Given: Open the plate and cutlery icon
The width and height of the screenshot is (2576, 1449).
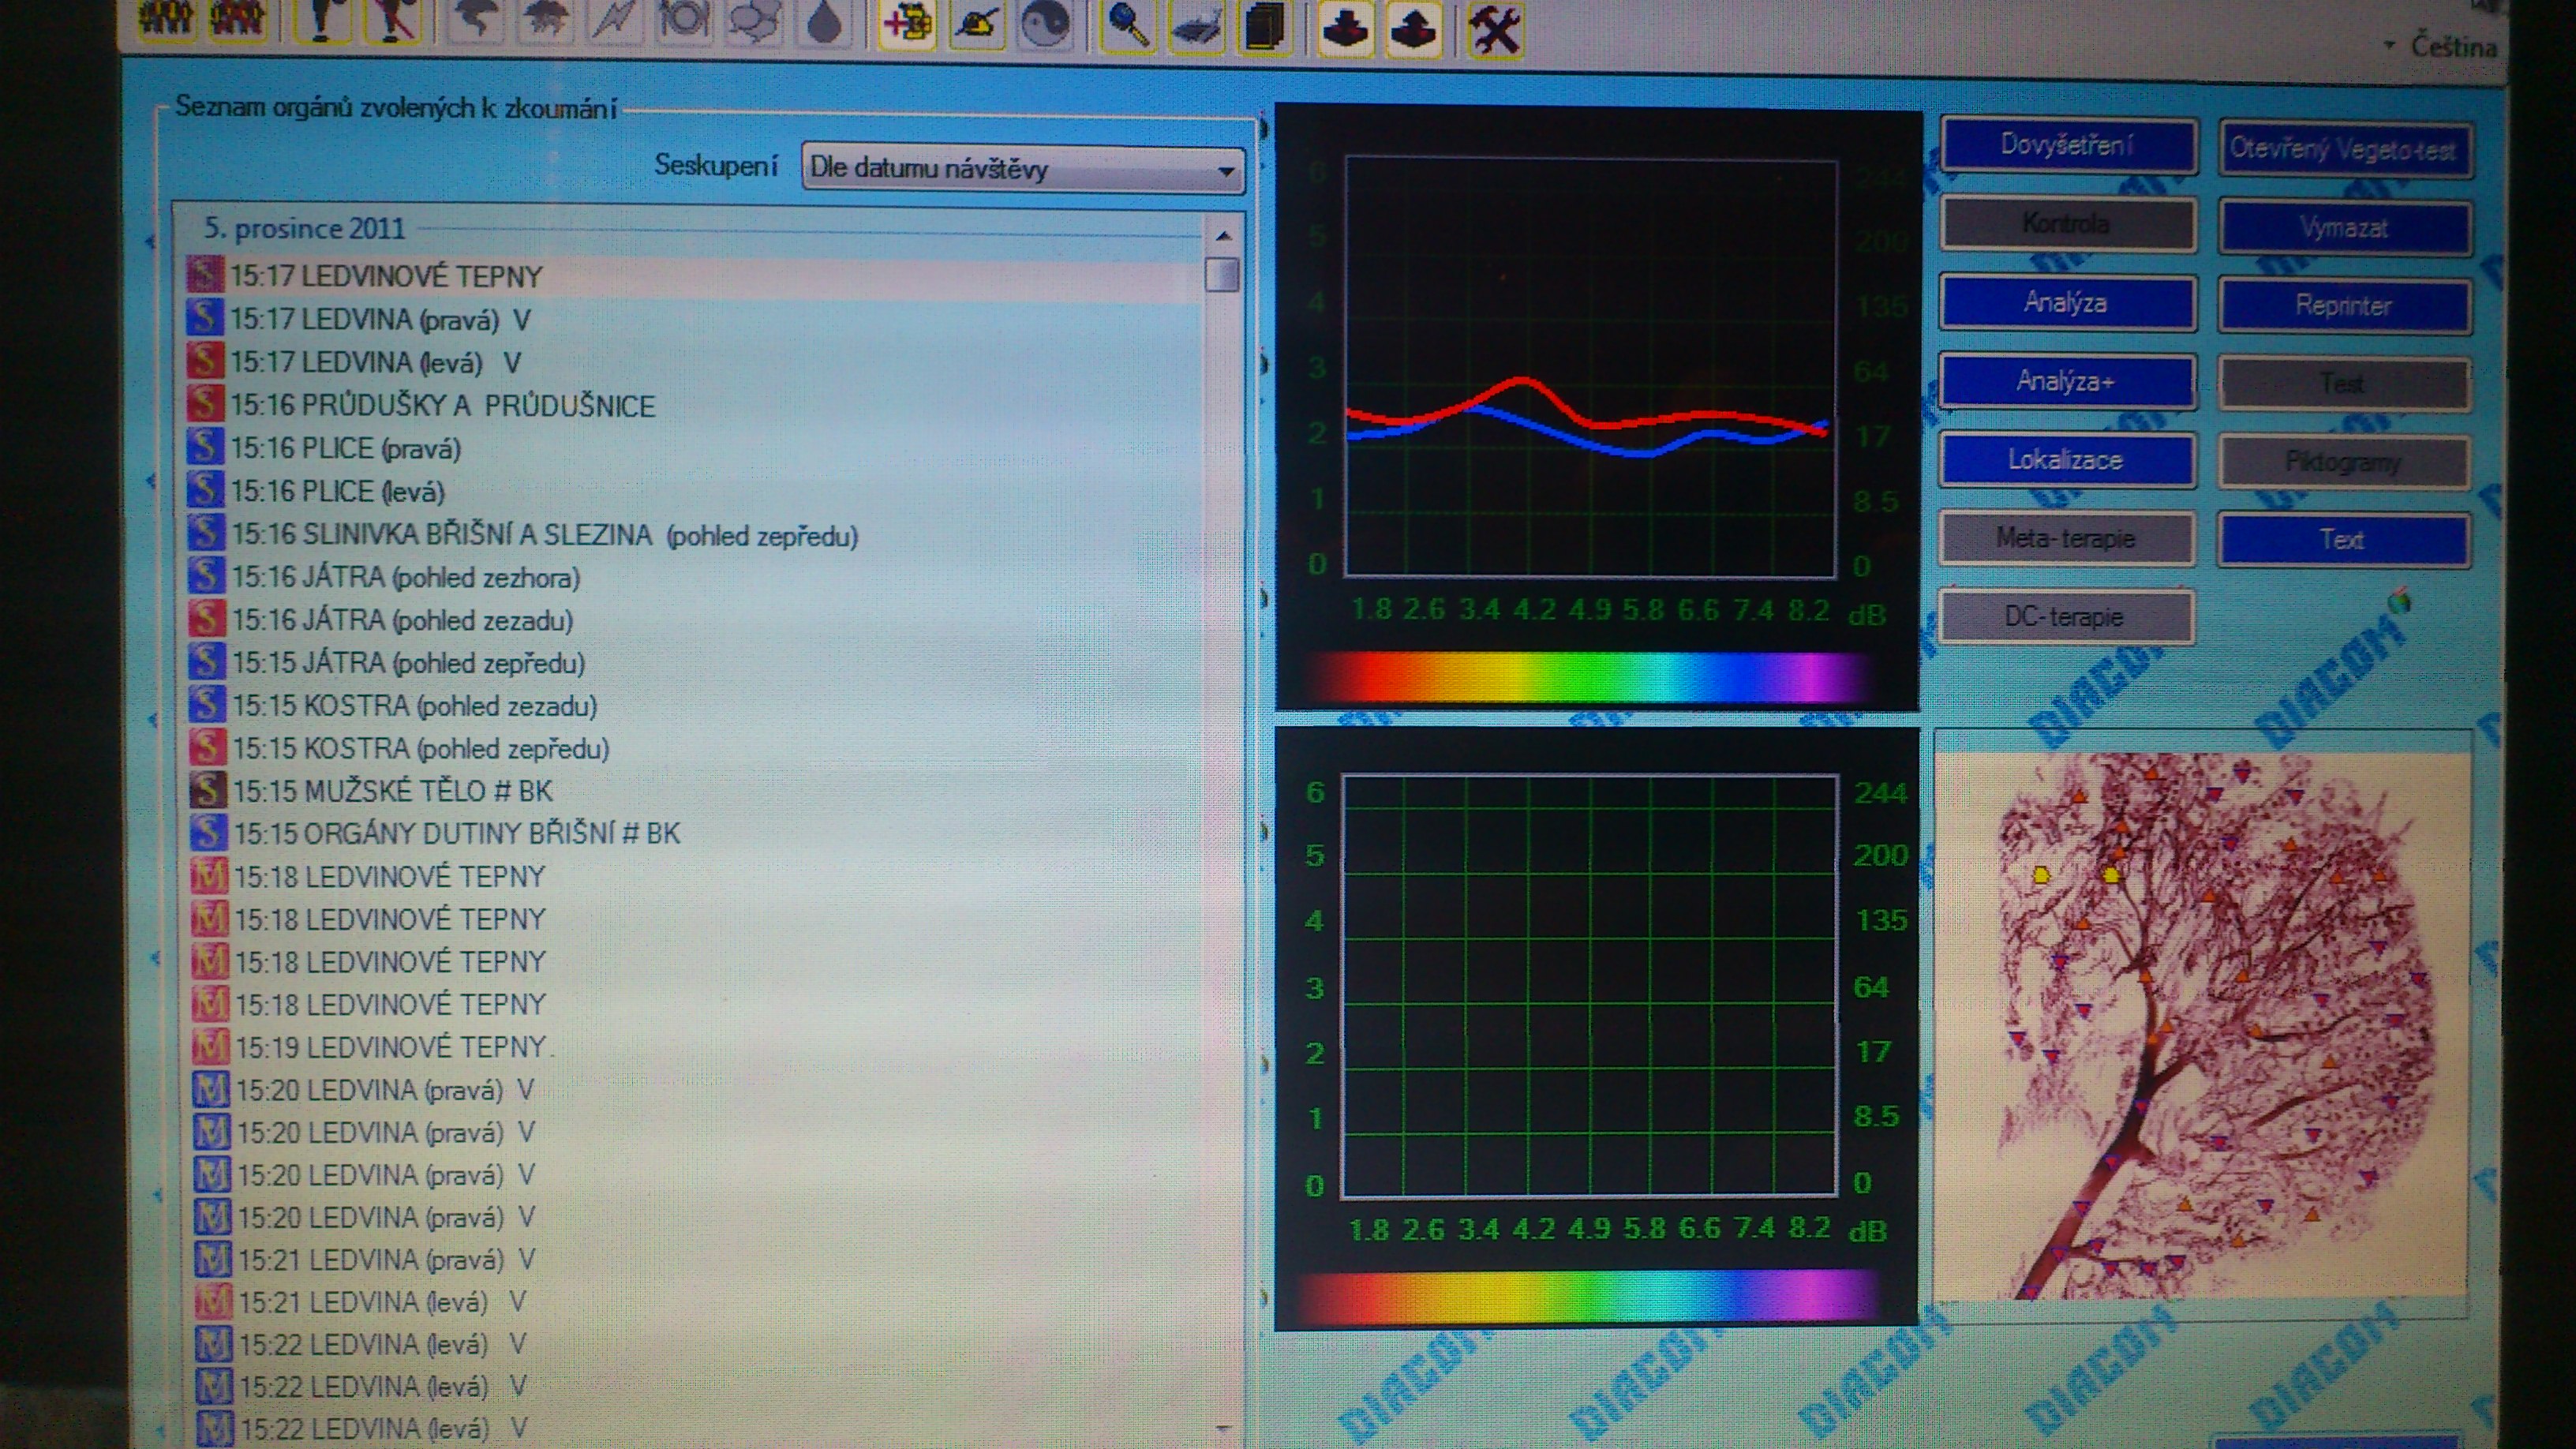Looking at the screenshot, I should (x=683, y=20).
